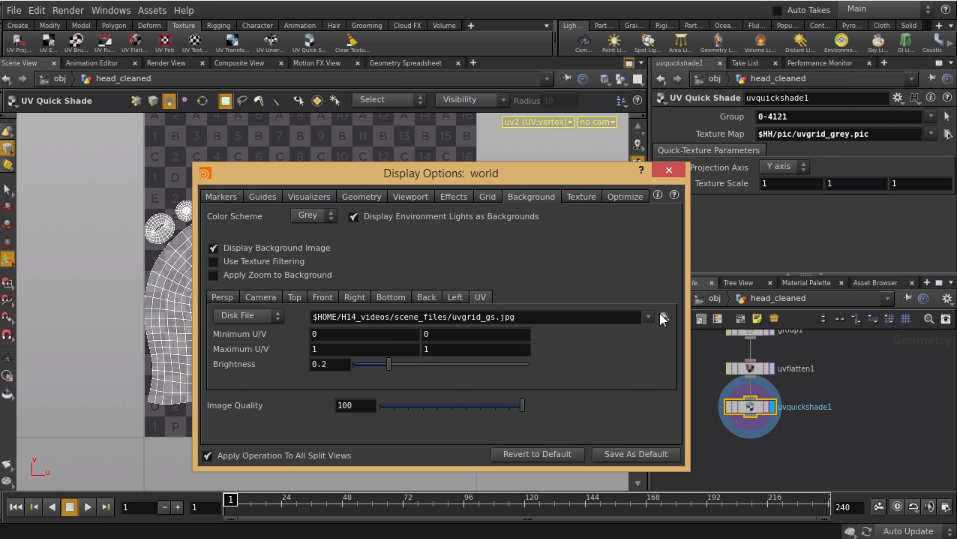Click the network view search magnifier icon
This screenshot has height=539, width=957.
pyautogui.click(x=928, y=319)
